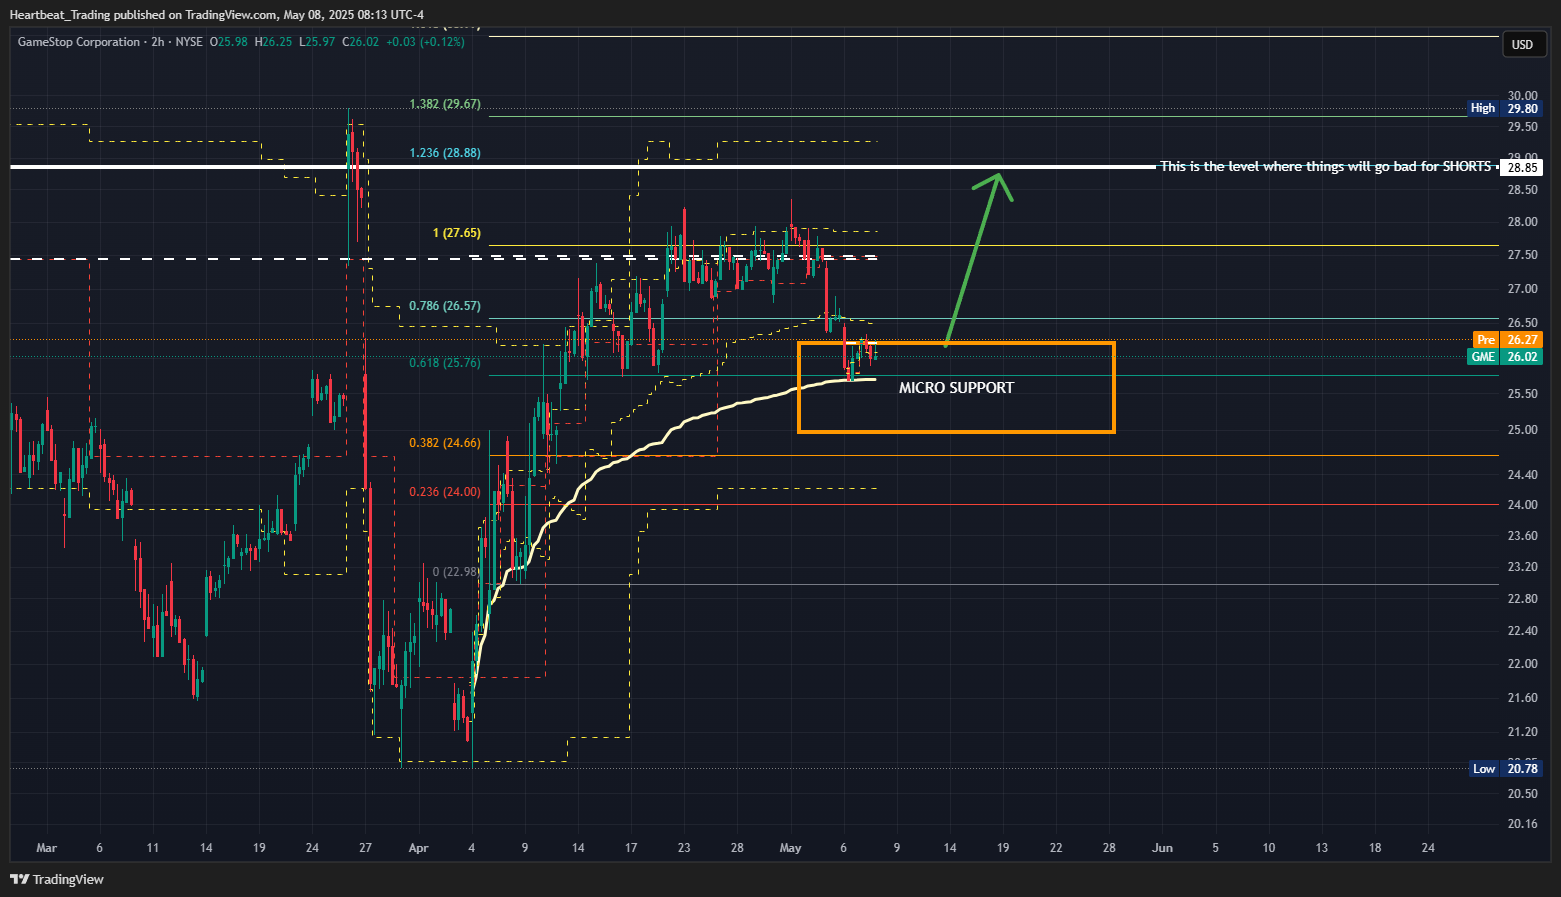Select the Low 20.78 price tag
Viewport: 1561px width, 897px height.
1506,768
